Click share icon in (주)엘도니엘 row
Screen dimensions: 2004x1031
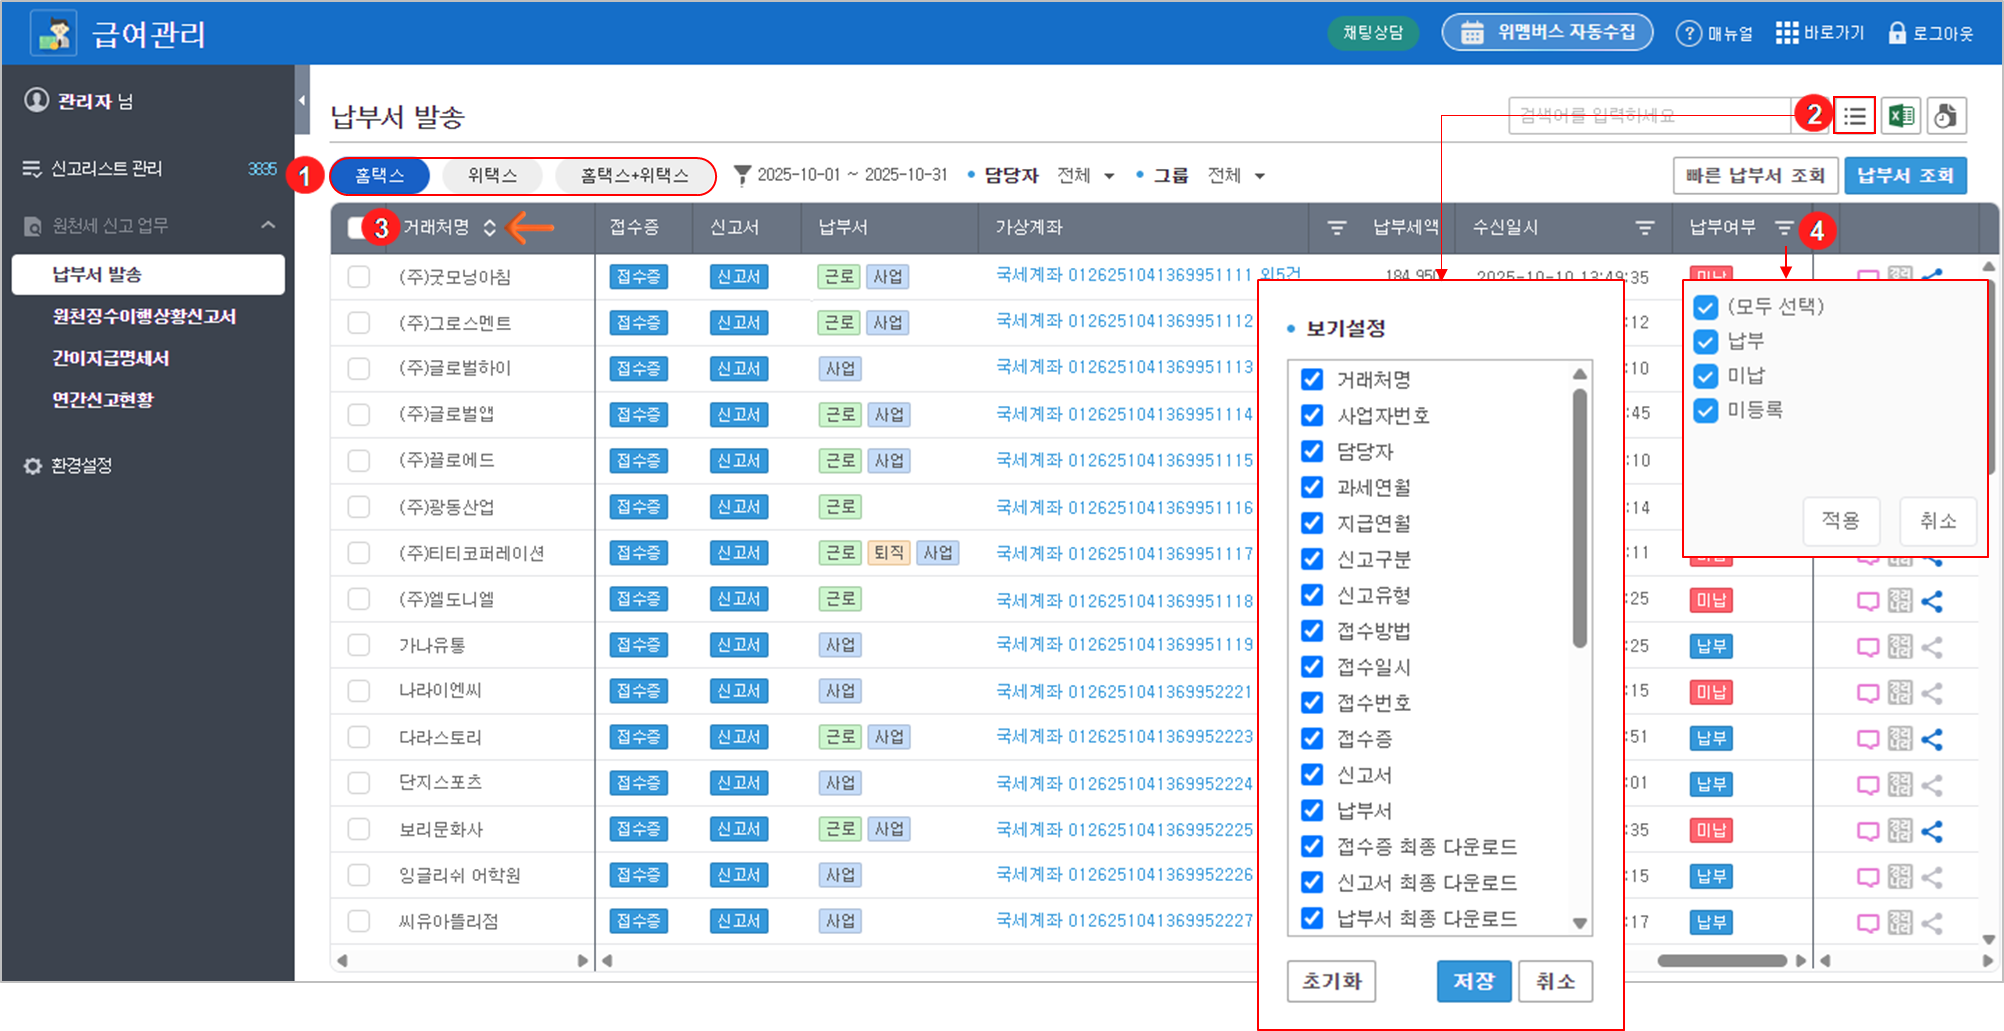pyautogui.click(x=1932, y=601)
